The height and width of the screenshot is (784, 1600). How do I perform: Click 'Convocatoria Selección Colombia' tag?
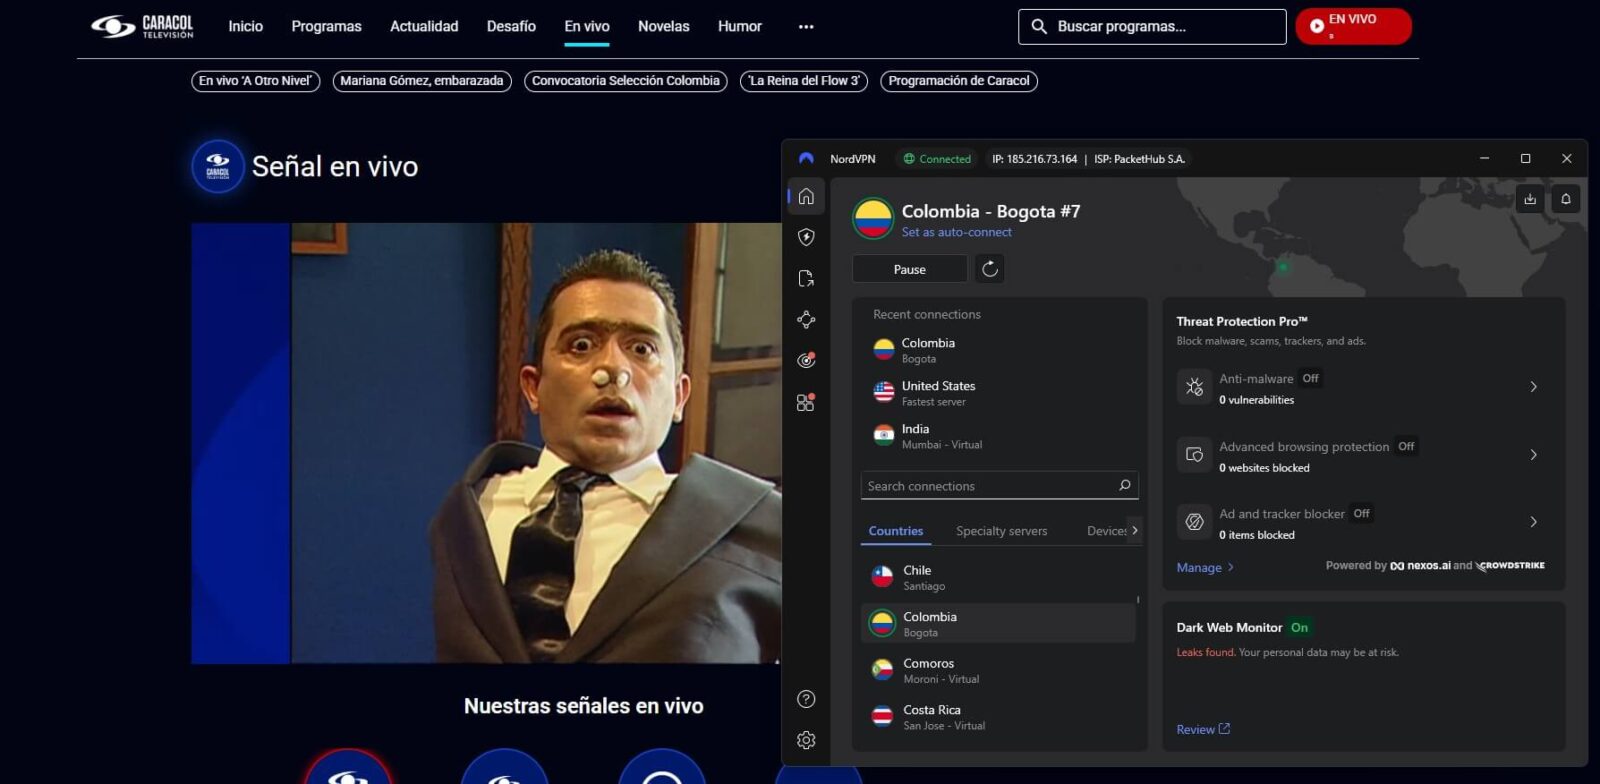click(x=625, y=81)
